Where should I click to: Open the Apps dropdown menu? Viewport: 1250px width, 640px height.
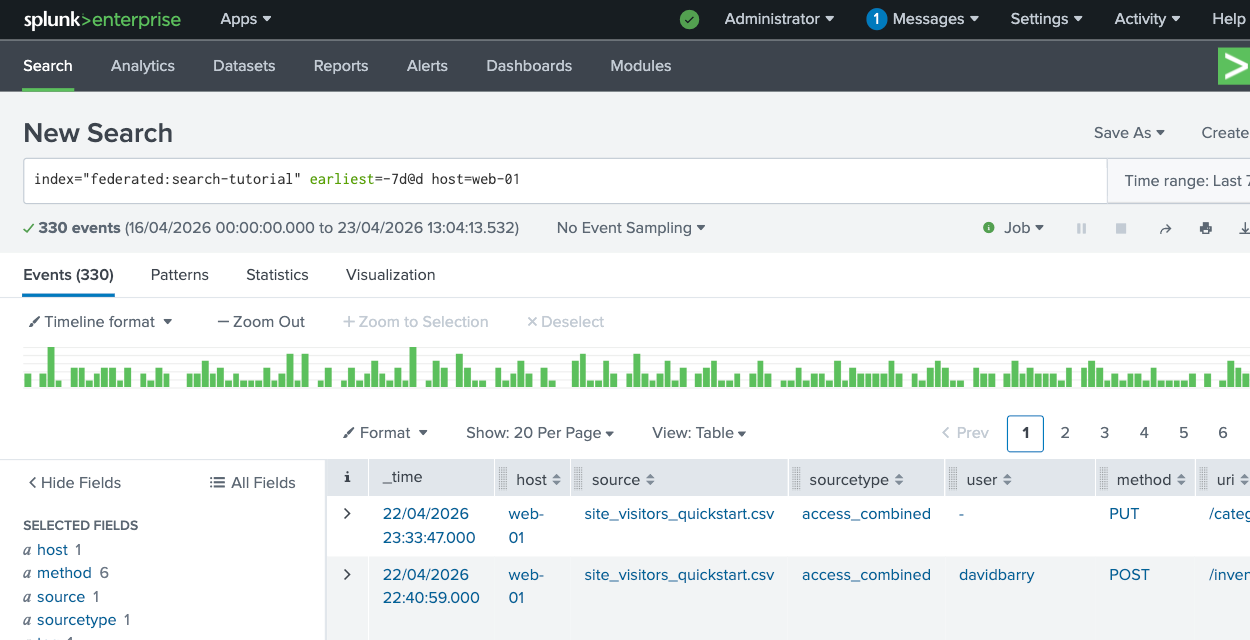[246, 19]
